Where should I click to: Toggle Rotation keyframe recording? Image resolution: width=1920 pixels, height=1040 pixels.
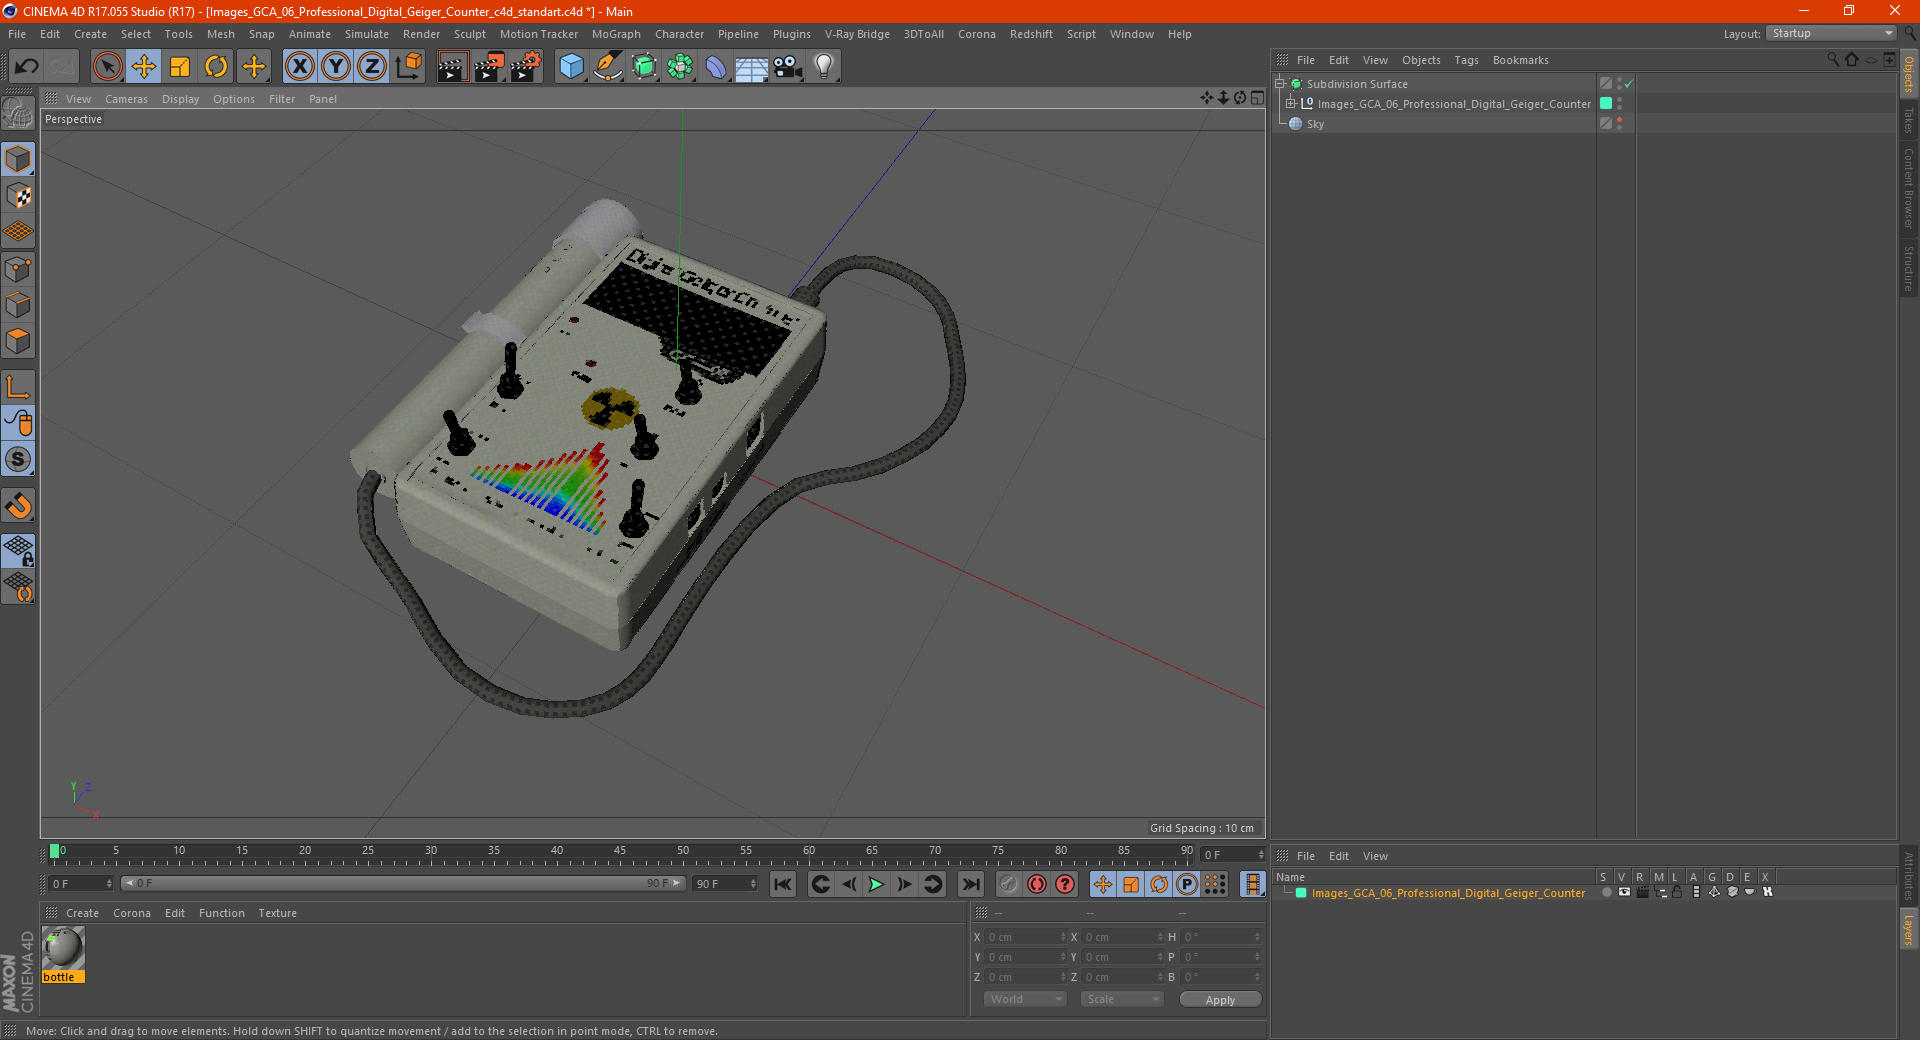pos(1158,884)
